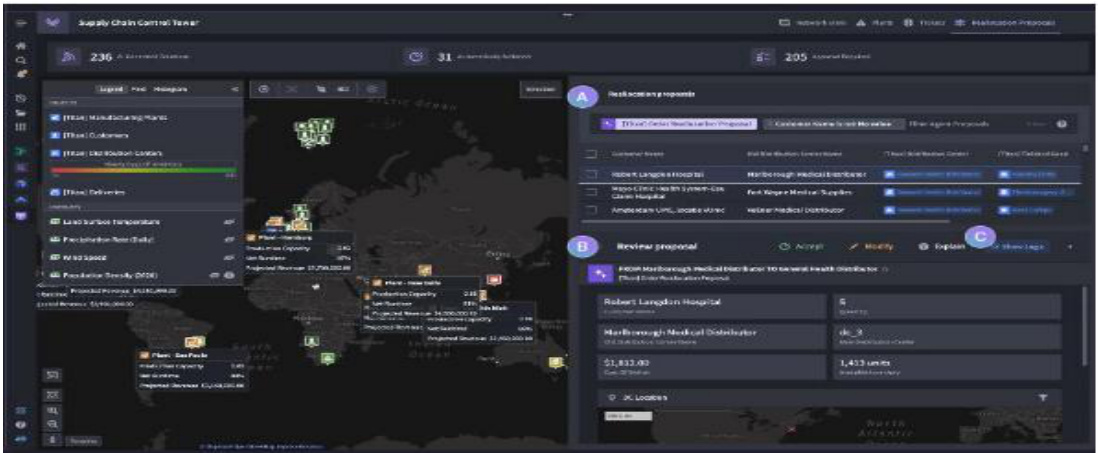The height and width of the screenshot is (453, 1098).
Task: Click the up chevron icon in the sidebar
Action: pos(21,199)
